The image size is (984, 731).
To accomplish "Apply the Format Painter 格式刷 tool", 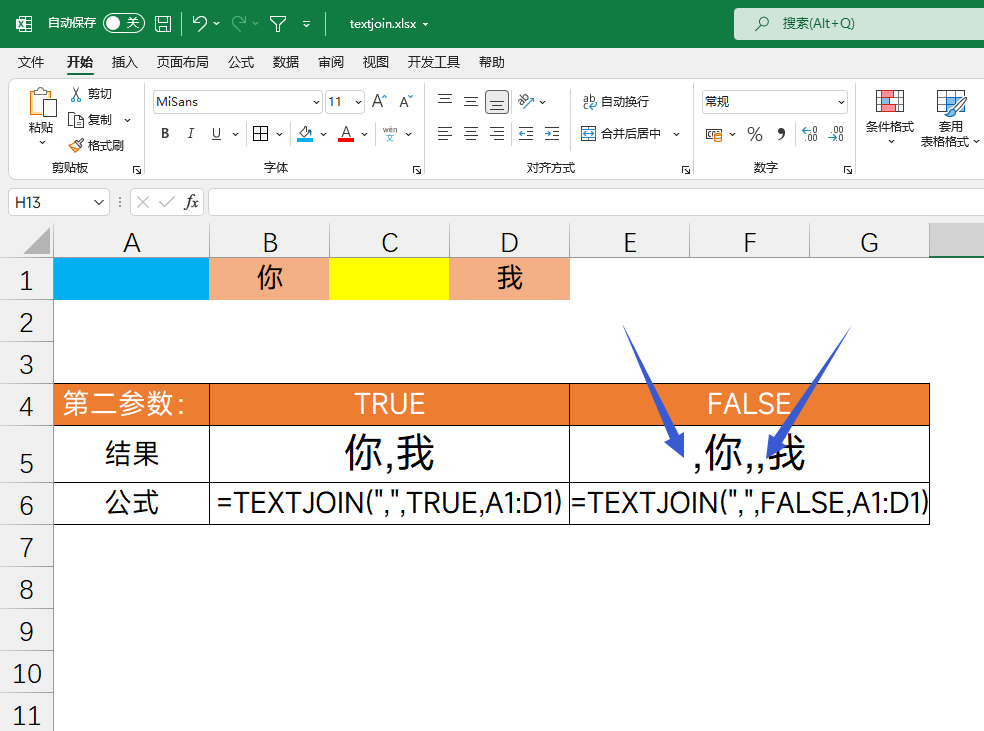I will (98, 145).
